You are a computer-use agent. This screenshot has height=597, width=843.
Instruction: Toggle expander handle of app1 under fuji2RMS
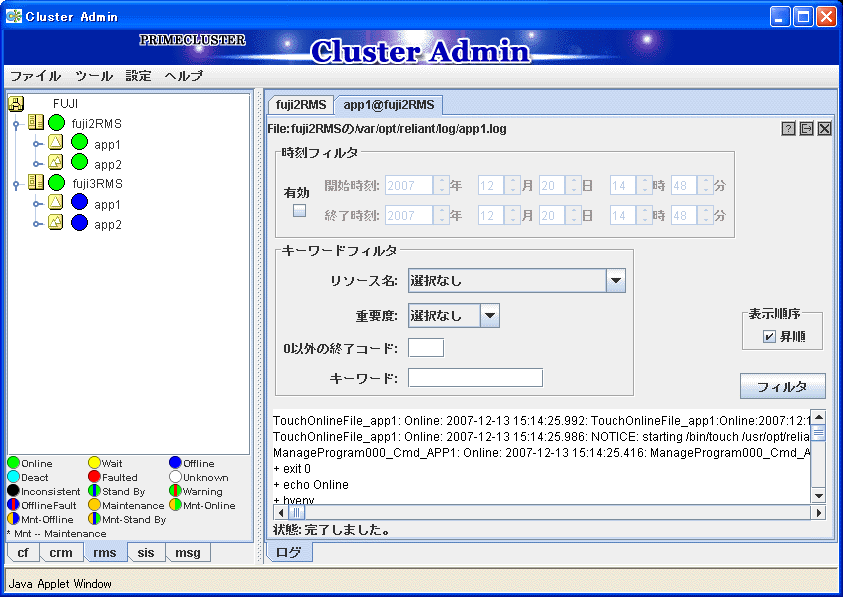tap(37, 144)
